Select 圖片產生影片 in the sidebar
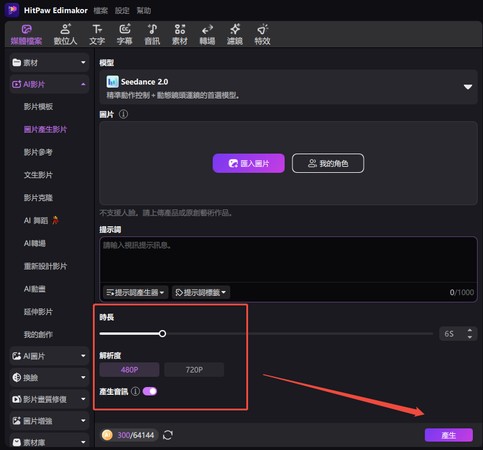The width and height of the screenshot is (483, 450). click(x=45, y=129)
